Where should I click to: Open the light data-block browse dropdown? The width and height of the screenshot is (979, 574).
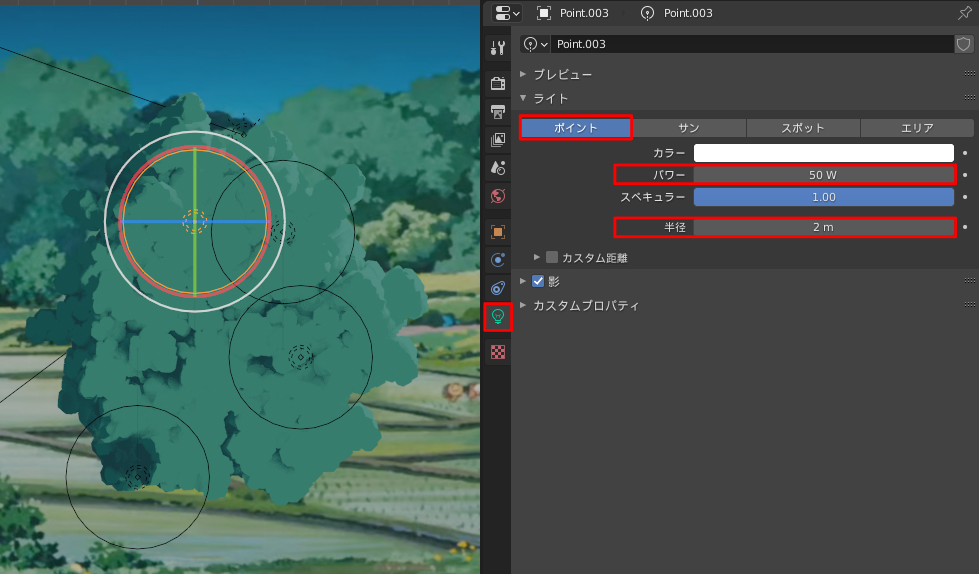(x=535, y=44)
